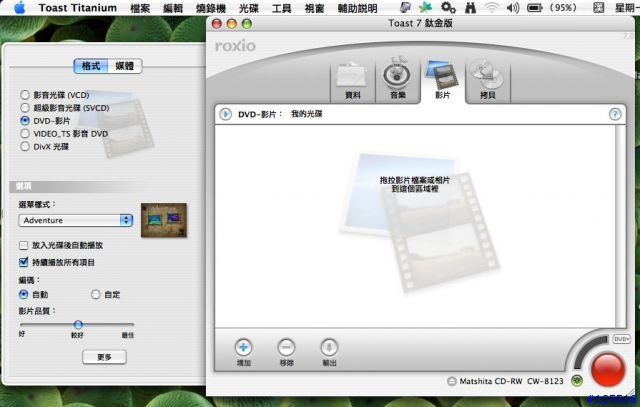Select the Video (影片) disc category
Screen dimensions: 640x407
point(442,80)
